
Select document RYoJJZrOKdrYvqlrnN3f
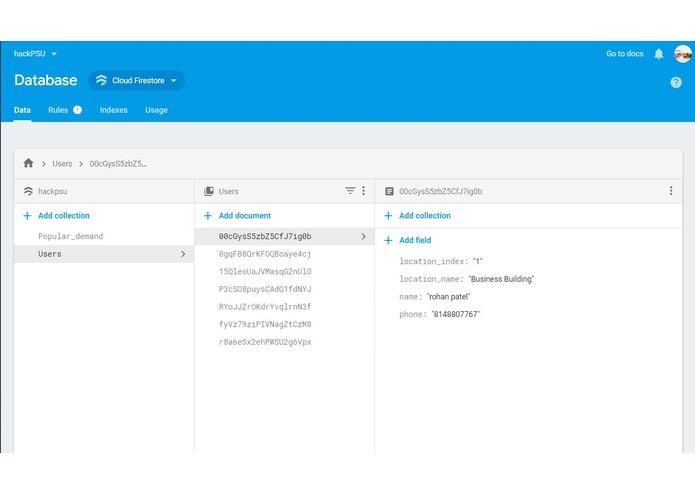[265, 307]
